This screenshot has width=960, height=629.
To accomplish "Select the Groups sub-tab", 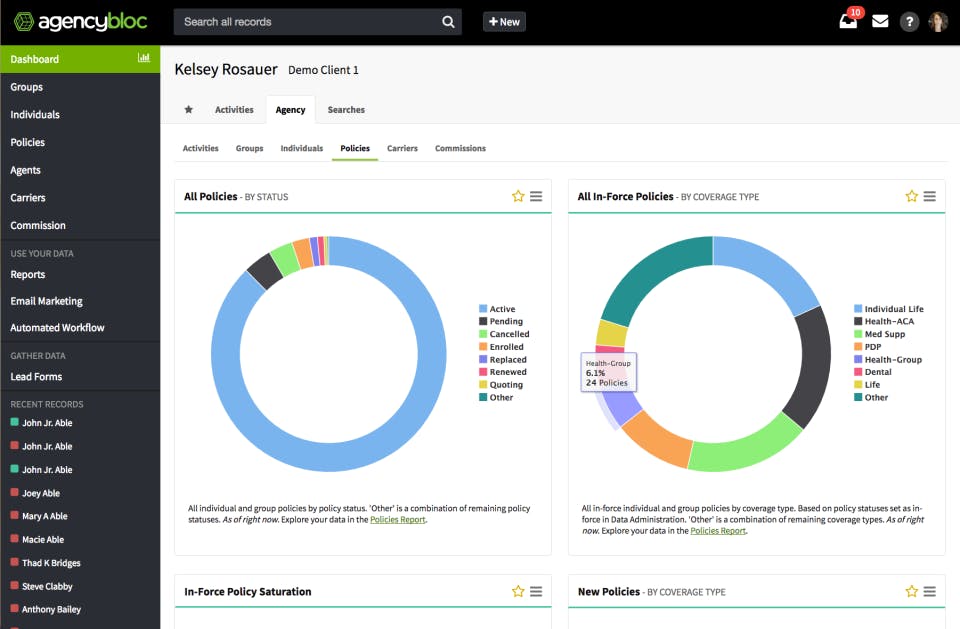I will pyautogui.click(x=249, y=148).
